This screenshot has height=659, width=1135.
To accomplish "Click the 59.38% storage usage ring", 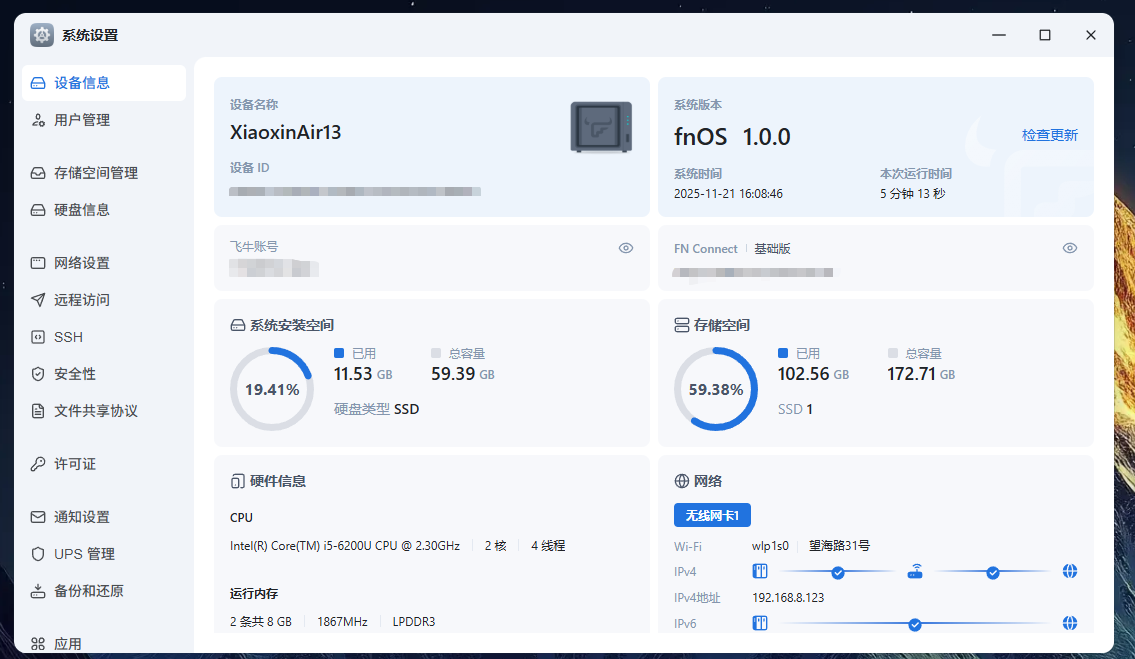I will coord(716,389).
